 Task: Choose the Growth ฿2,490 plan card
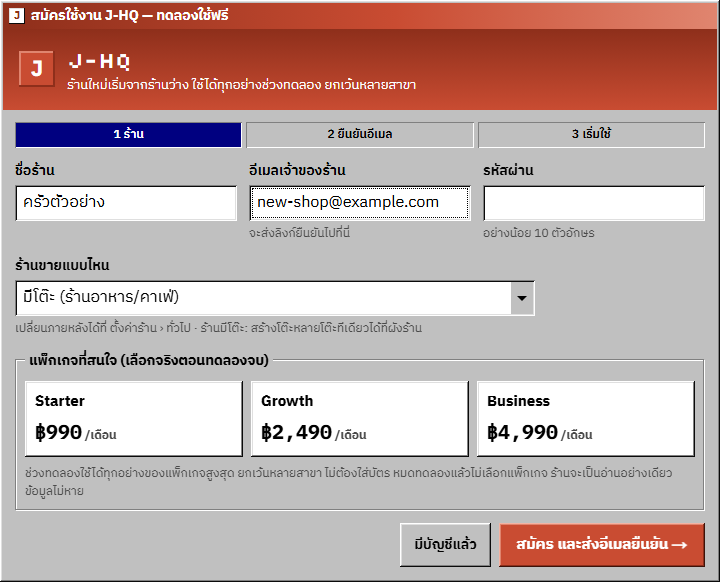tap(360, 419)
